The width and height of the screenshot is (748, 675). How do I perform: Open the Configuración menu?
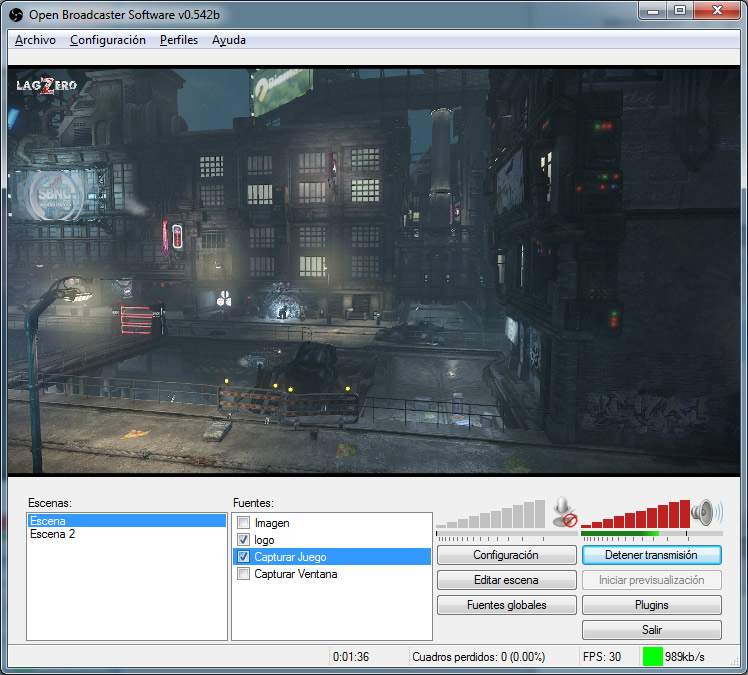tap(108, 40)
